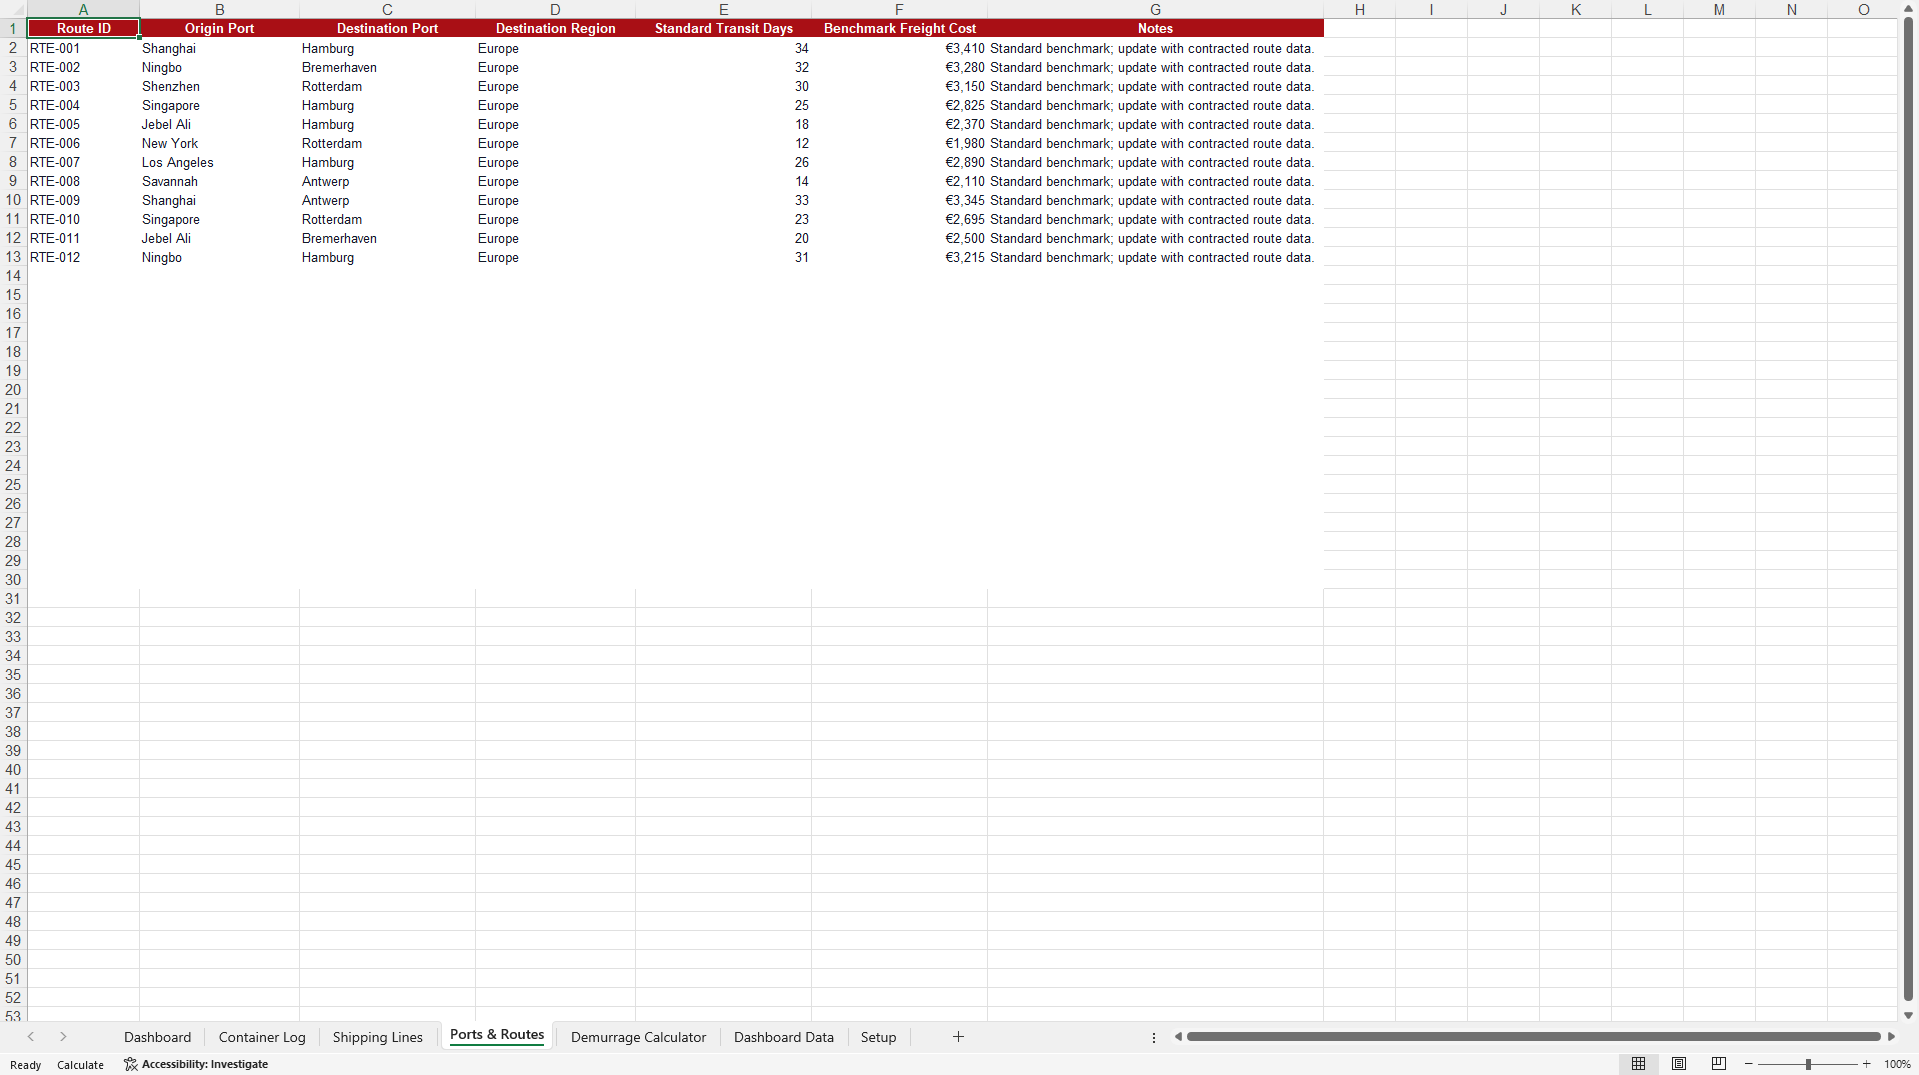Open the Accessibility: Investigate status item
Image resolution: width=1919 pixels, height=1075 pixels.
[196, 1064]
